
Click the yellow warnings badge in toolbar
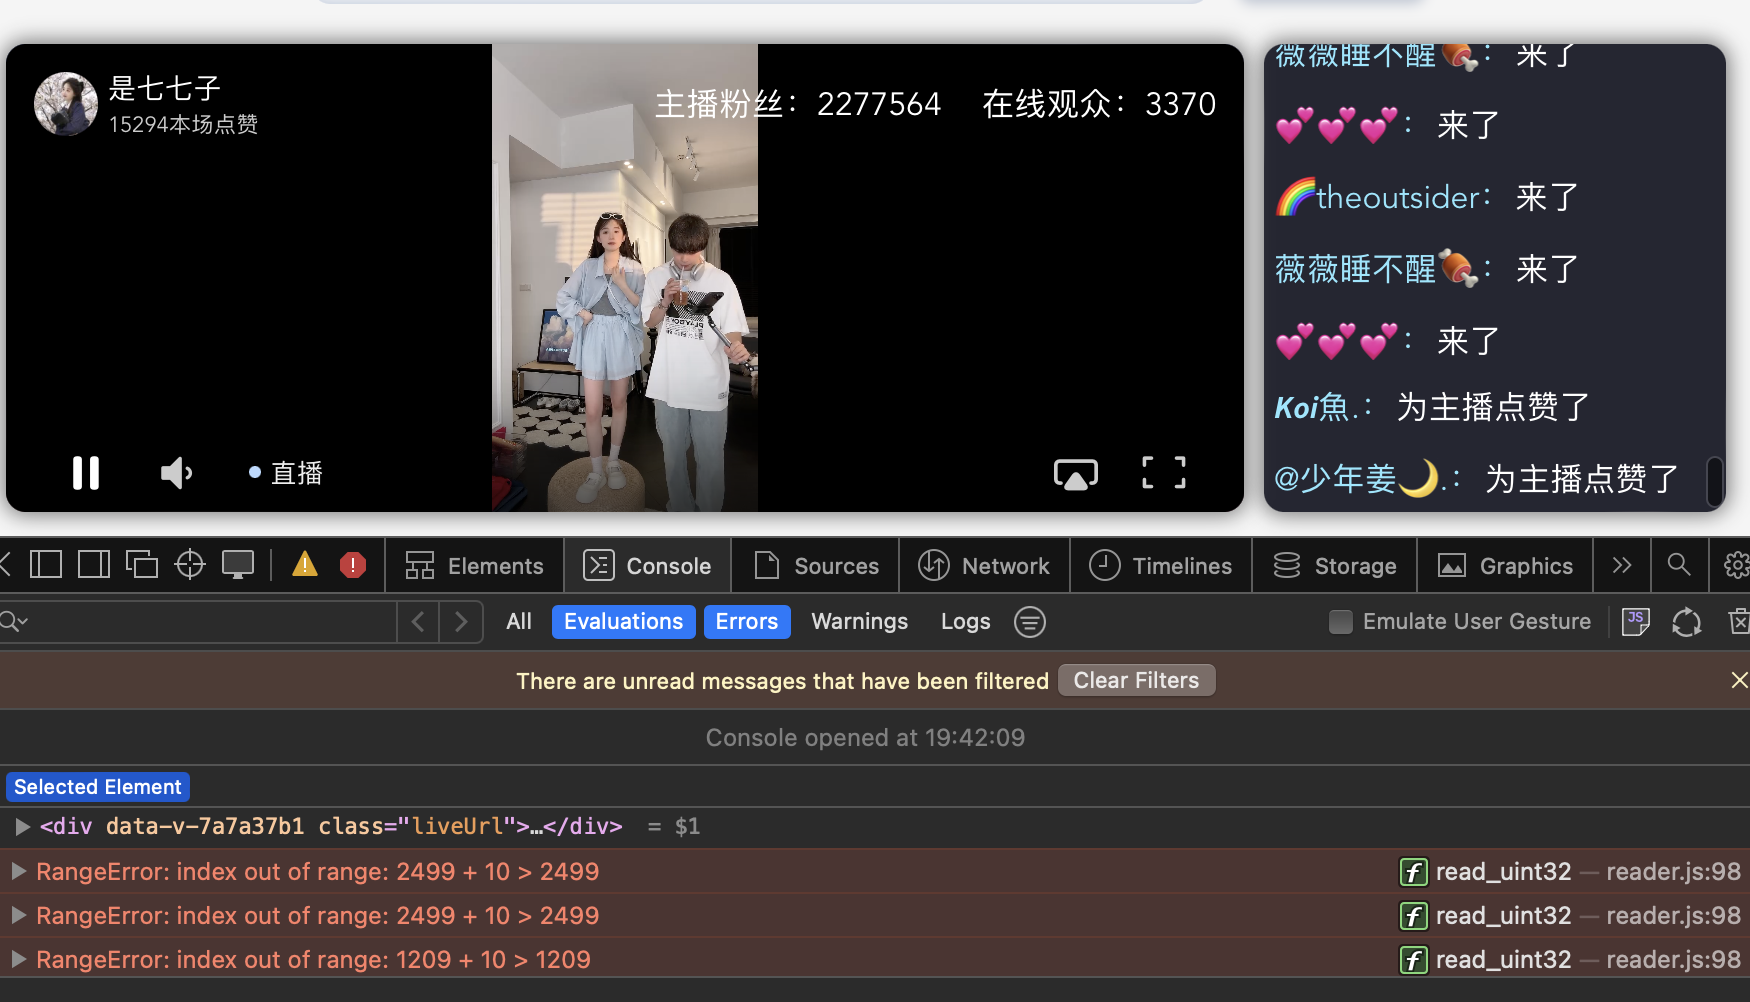[304, 564]
